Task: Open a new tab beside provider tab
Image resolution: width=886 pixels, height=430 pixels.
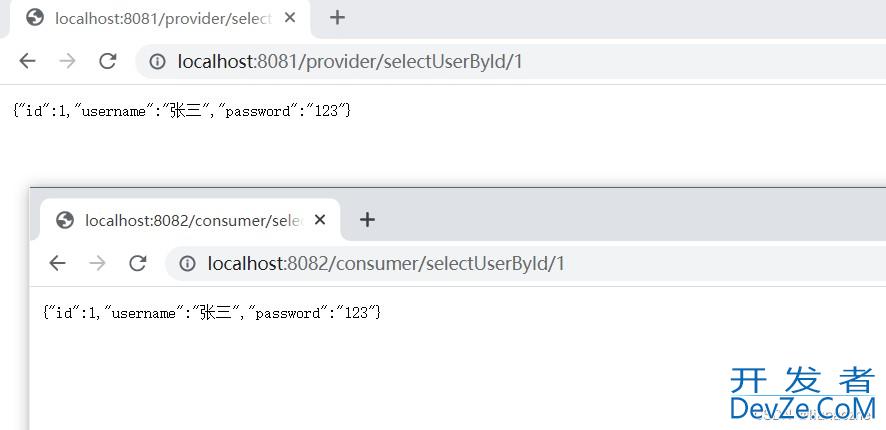Action: [337, 18]
